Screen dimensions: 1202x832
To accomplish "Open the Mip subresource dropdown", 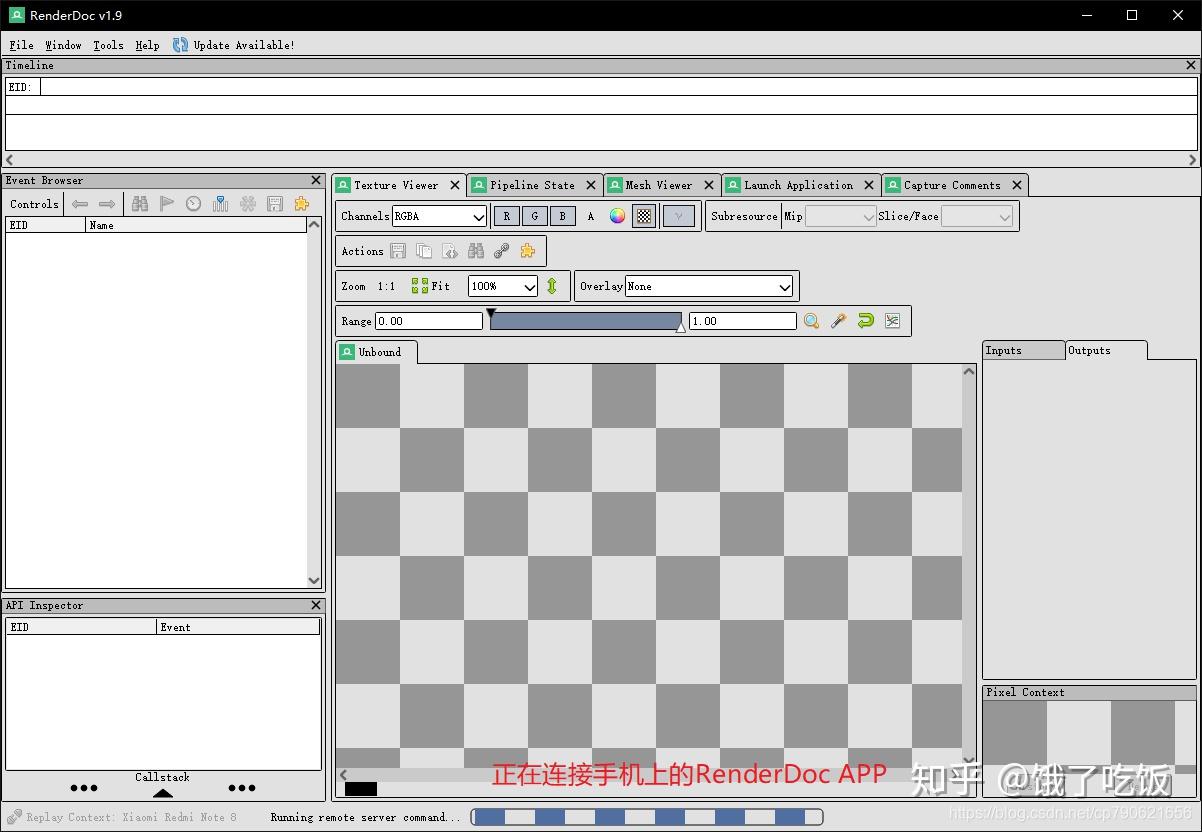I will [x=840, y=216].
